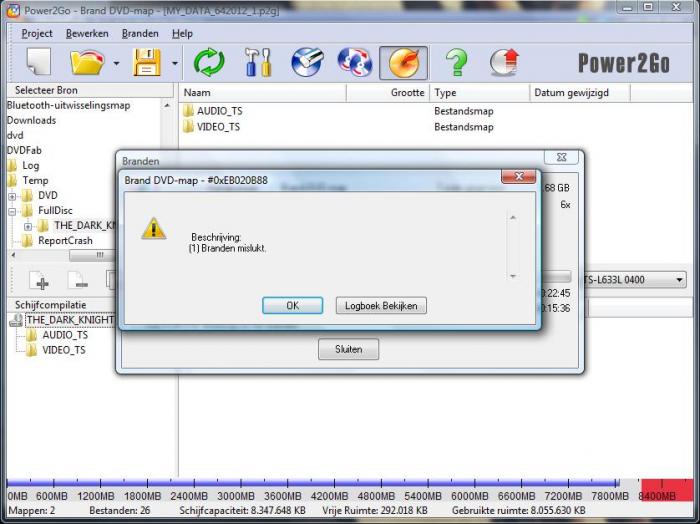Viewport: 700px width, 524px height.
Task: Sort by the Type column header
Action: (x=480, y=93)
